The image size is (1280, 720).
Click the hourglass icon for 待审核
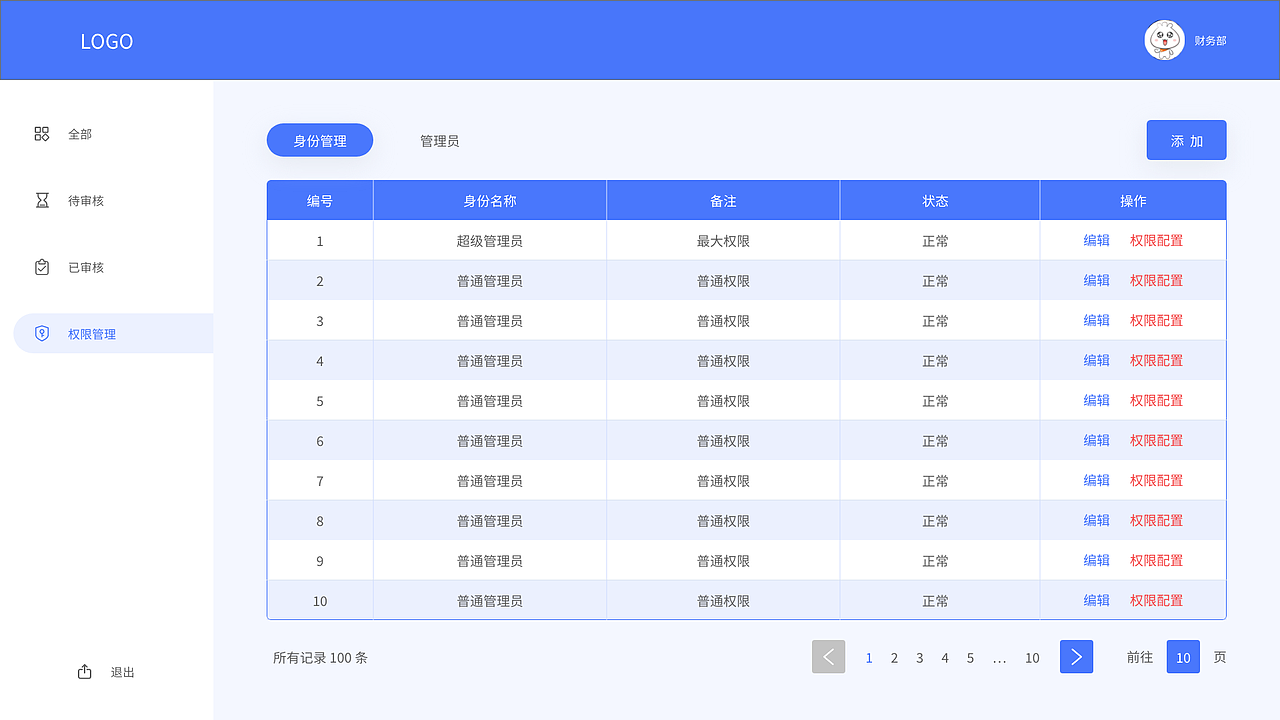(42, 200)
